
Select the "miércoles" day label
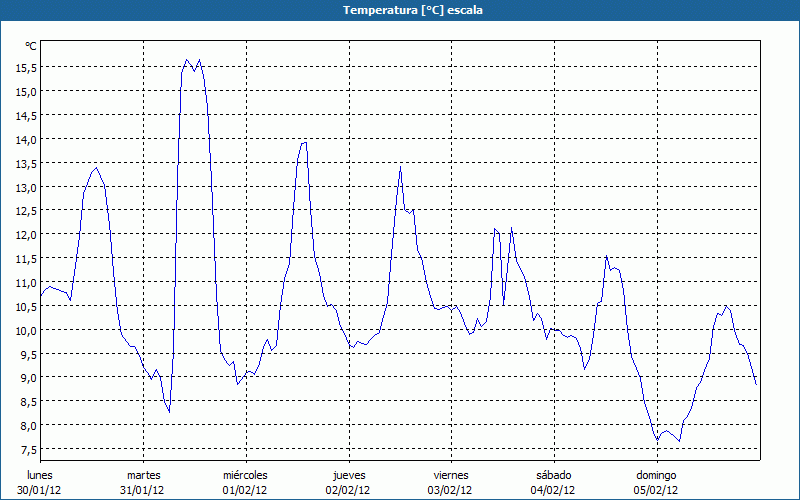pyautogui.click(x=245, y=475)
